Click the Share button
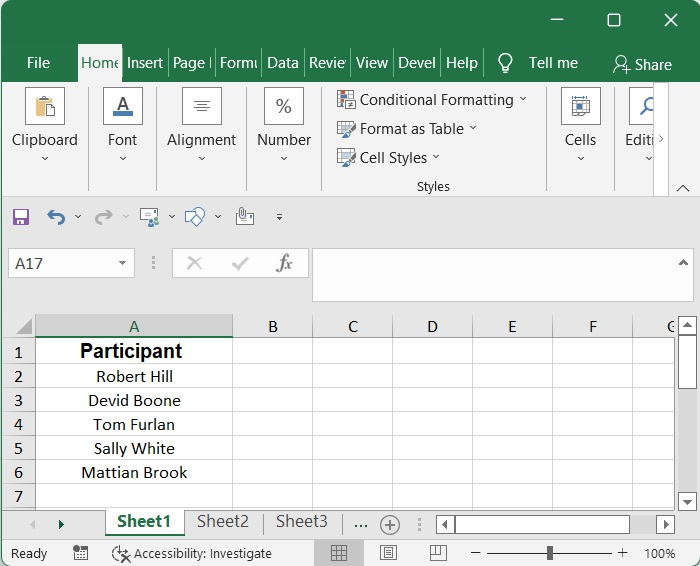 click(642, 64)
